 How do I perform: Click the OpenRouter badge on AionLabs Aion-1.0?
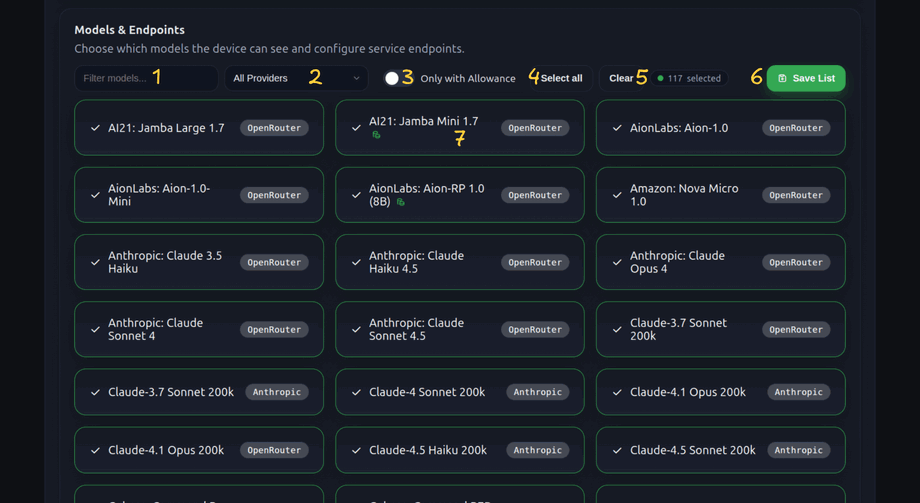pos(796,128)
